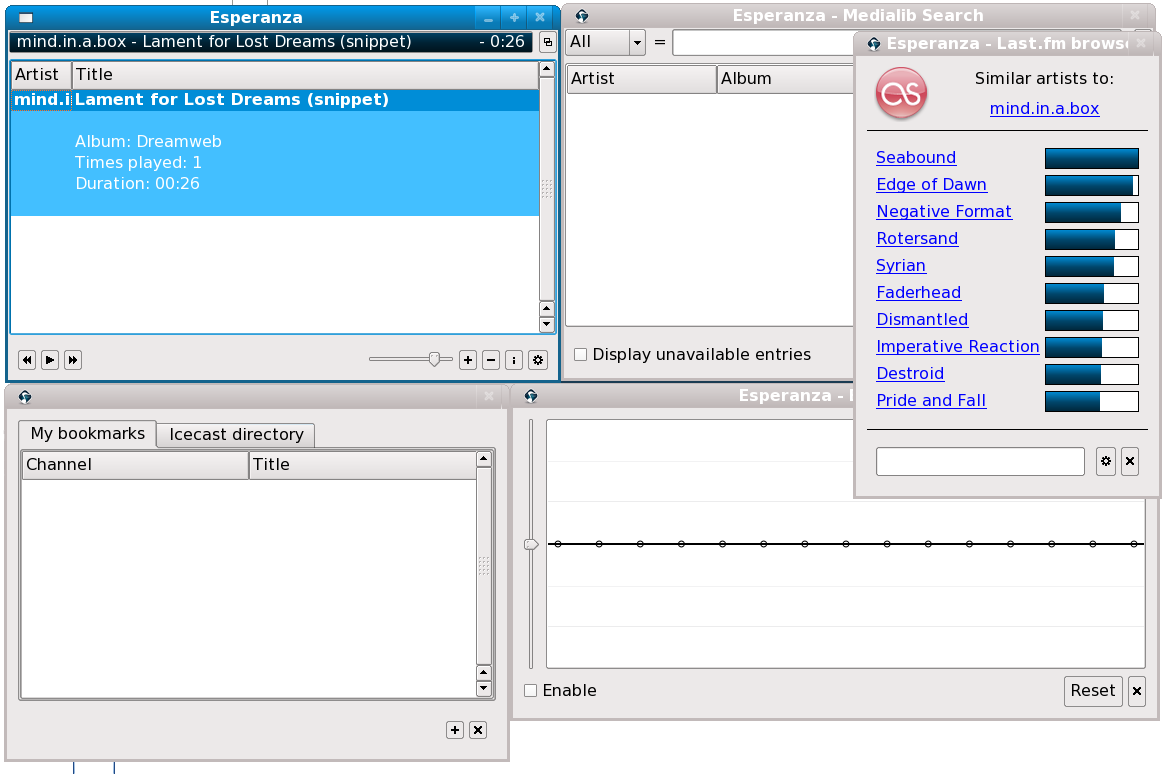Click the plus button under the bookmarks list
Screen dimensions: 1167x774
click(455, 730)
